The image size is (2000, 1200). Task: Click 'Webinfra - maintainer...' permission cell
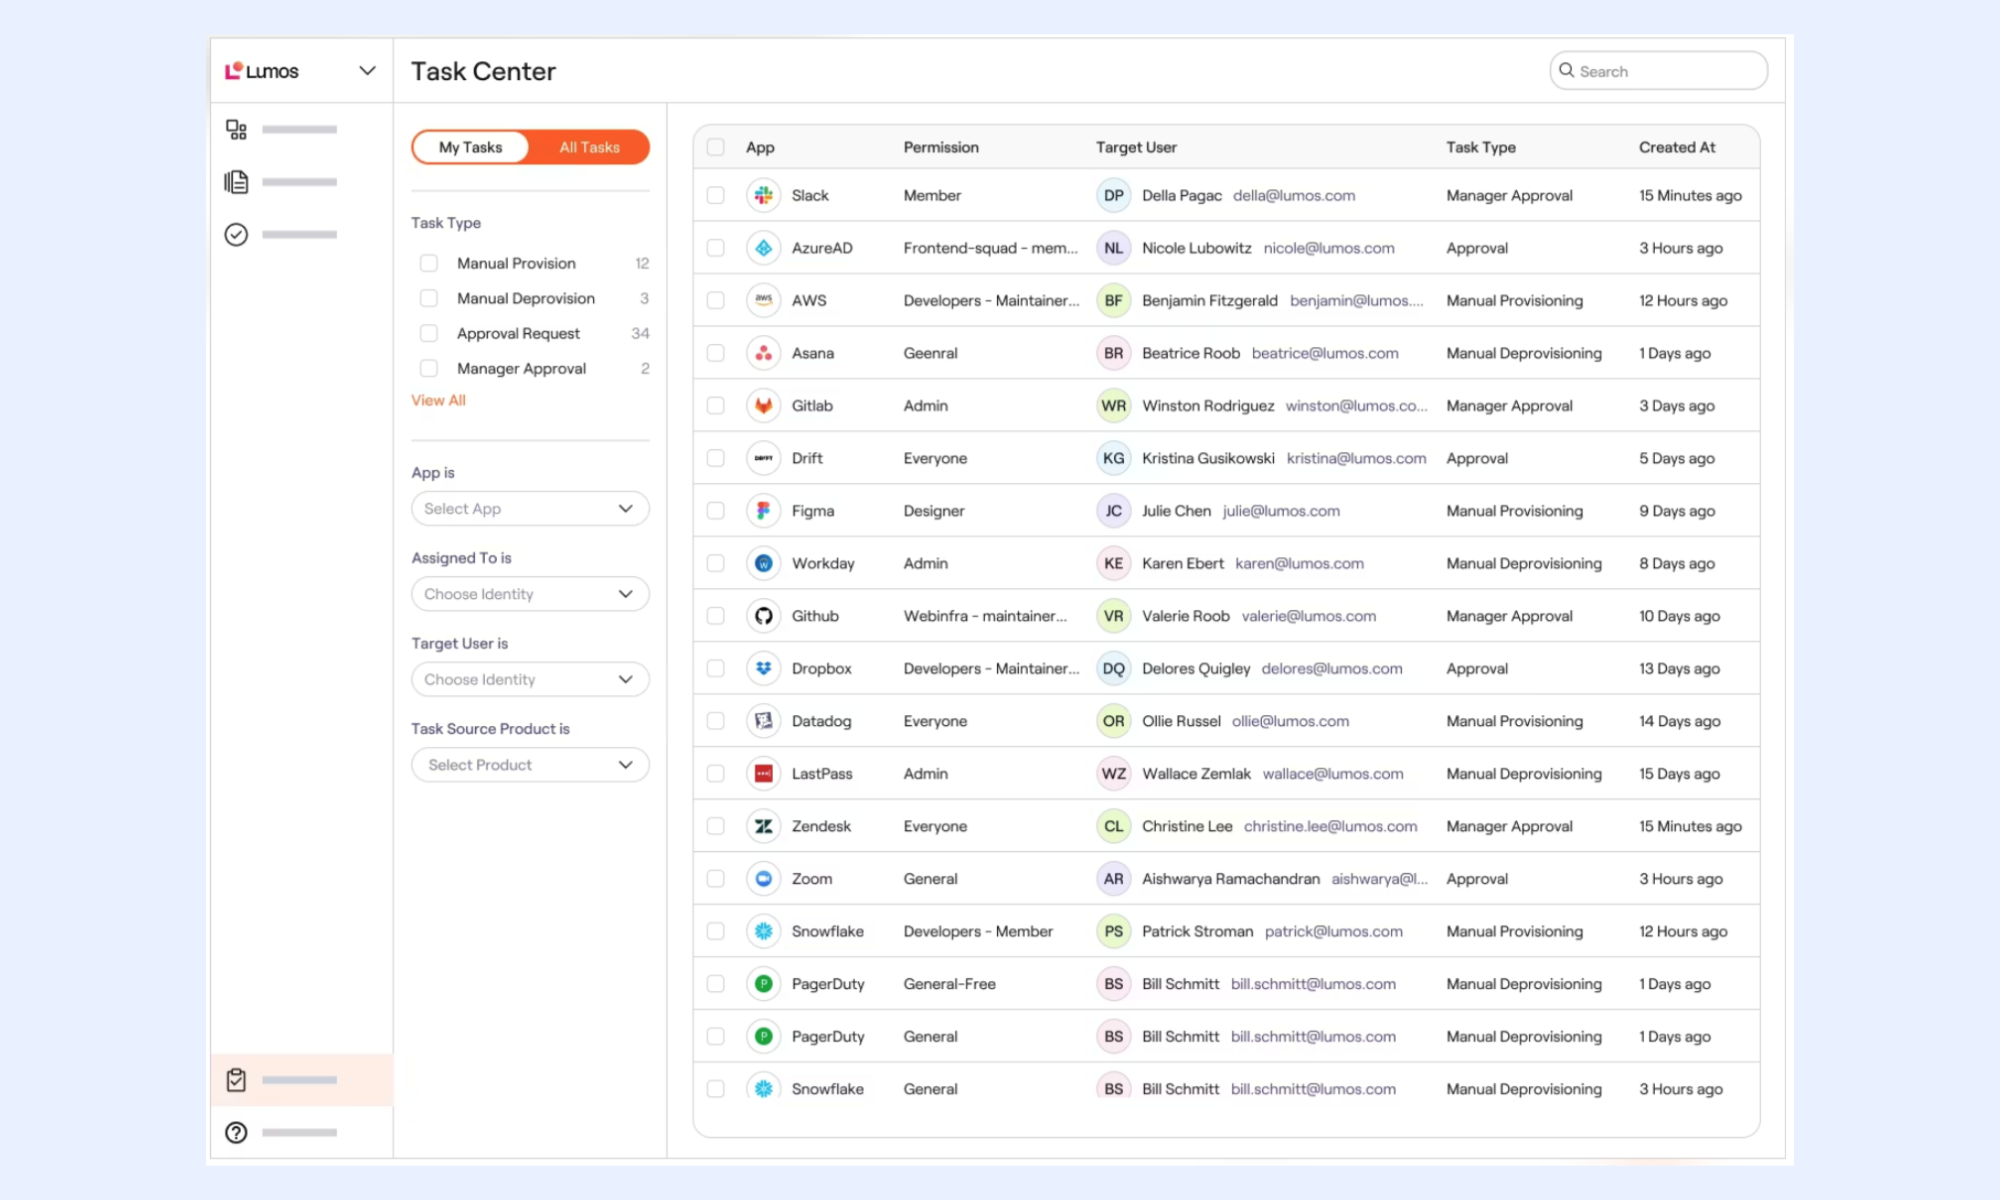click(x=985, y=616)
